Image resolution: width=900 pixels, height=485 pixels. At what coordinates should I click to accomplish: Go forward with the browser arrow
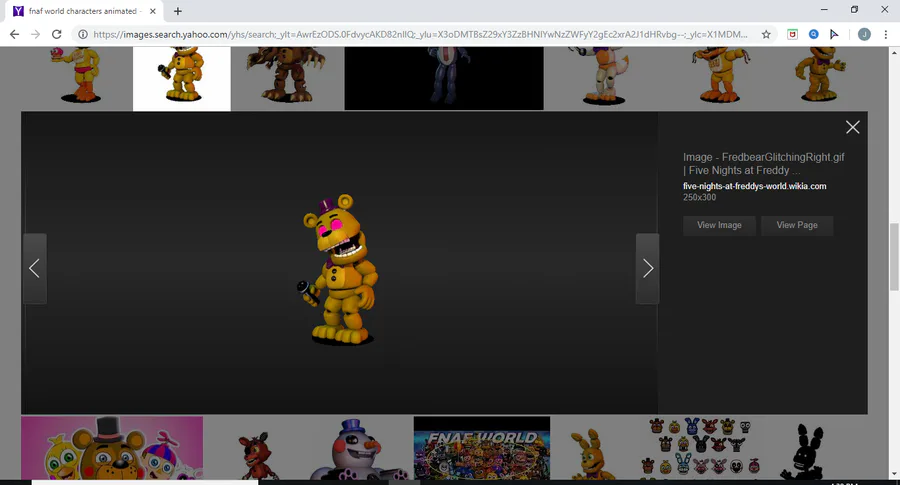(x=36, y=34)
